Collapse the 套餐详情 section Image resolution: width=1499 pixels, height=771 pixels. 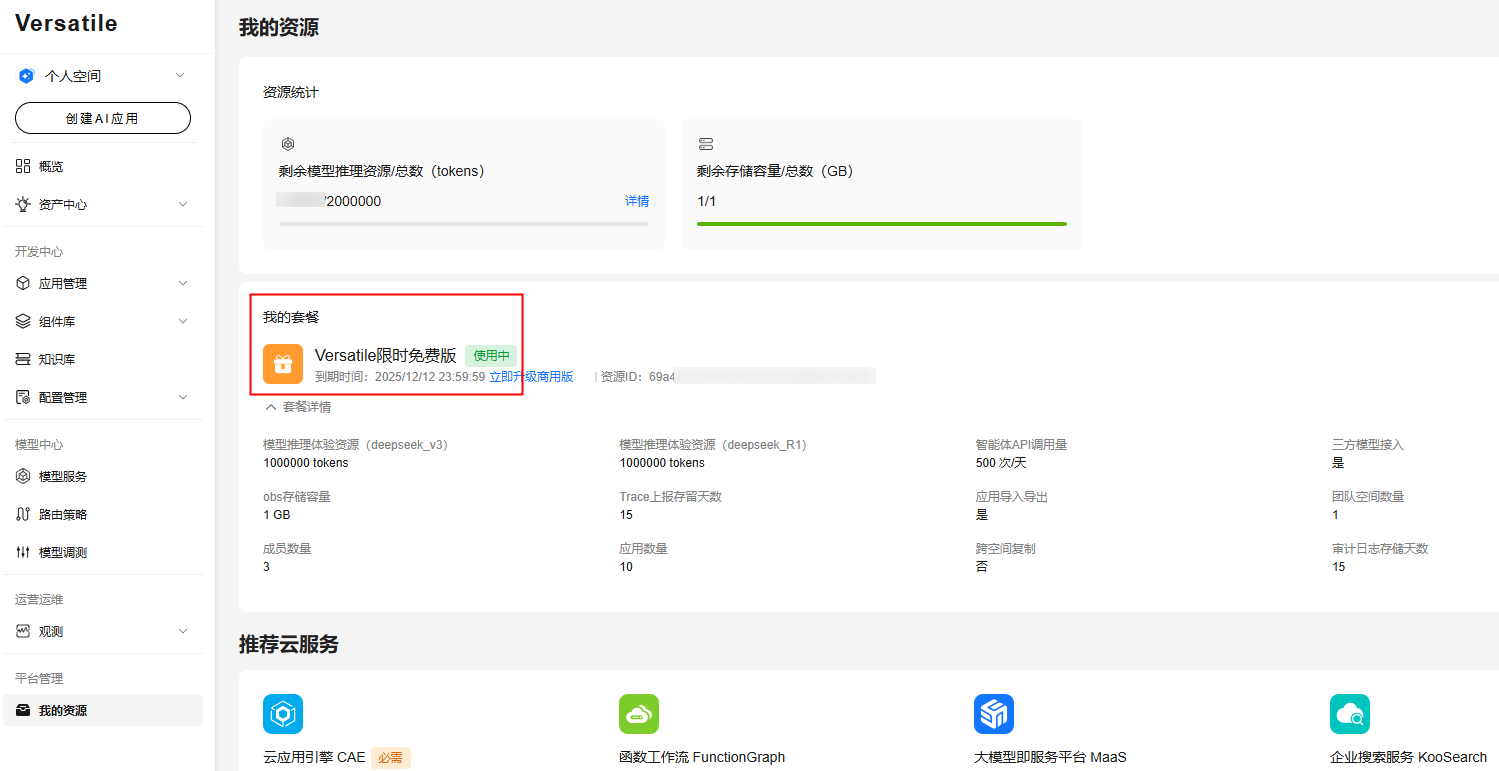point(298,407)
